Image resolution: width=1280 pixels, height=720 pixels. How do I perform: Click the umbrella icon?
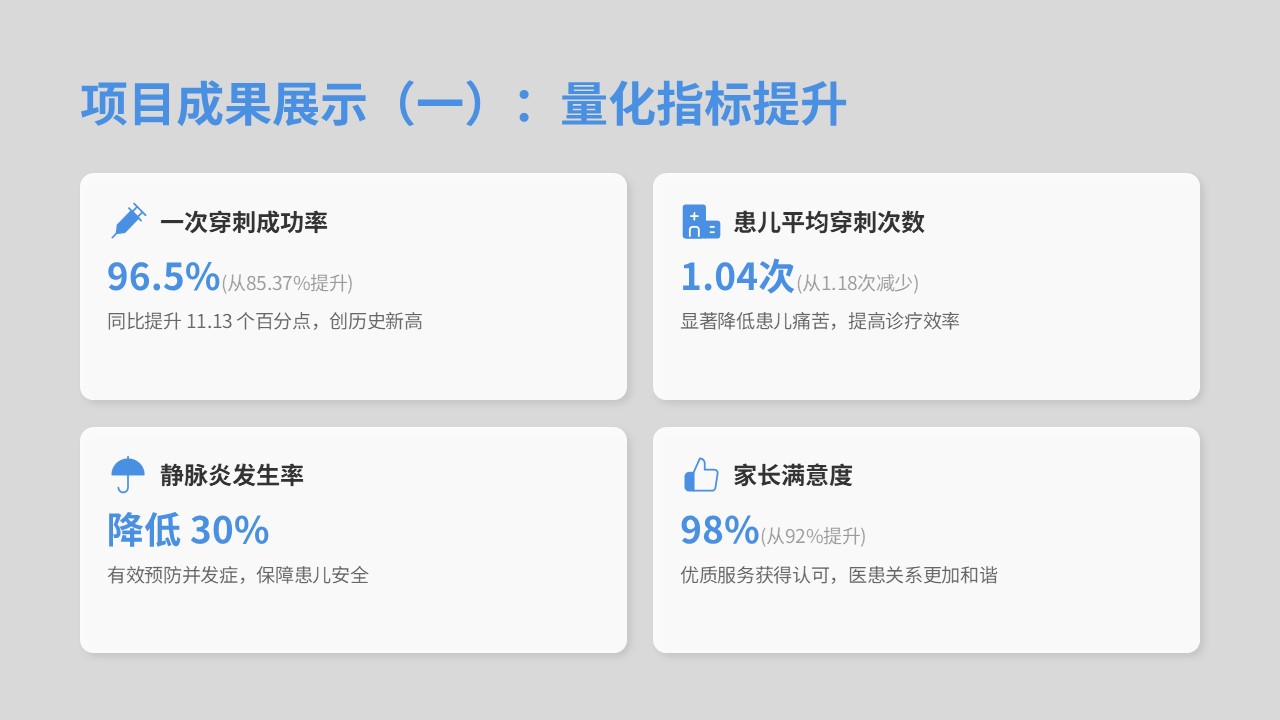pos(128,474)
